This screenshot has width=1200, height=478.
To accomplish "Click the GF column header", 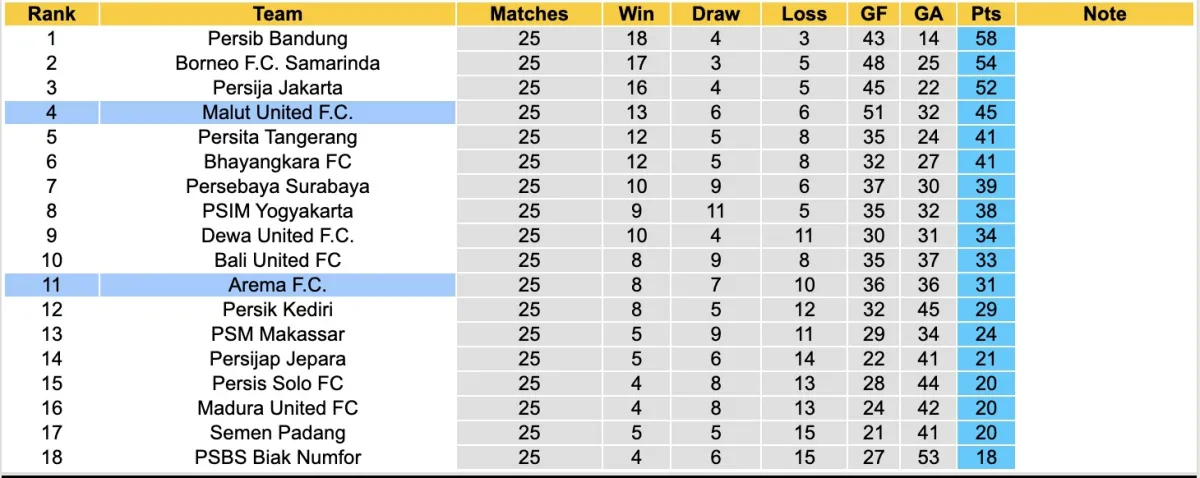I will point(873,14).
